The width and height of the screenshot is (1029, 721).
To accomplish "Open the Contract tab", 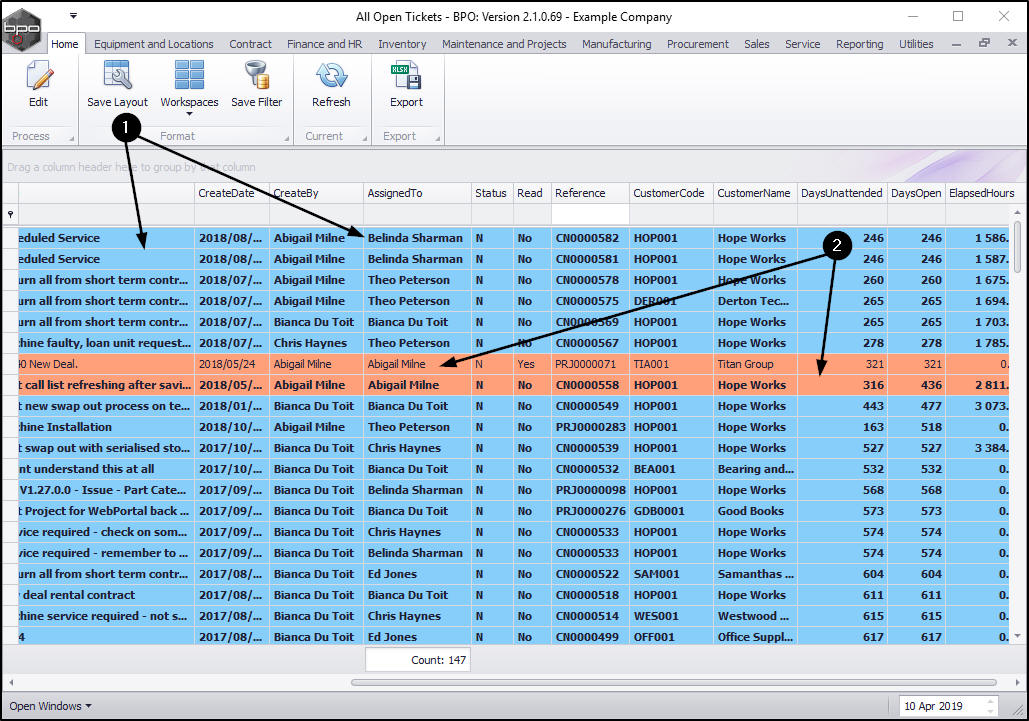I will coord(250,44).
